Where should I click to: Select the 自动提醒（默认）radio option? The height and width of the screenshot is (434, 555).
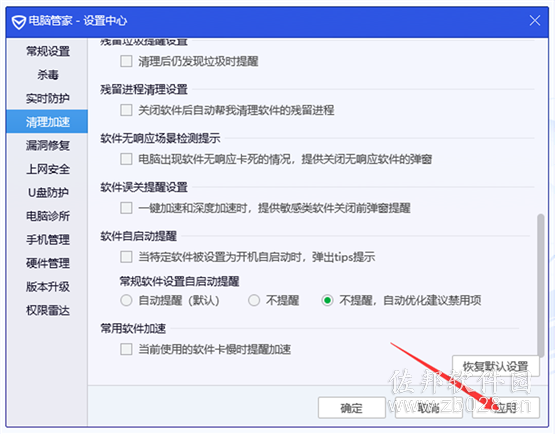coord(126,301)
